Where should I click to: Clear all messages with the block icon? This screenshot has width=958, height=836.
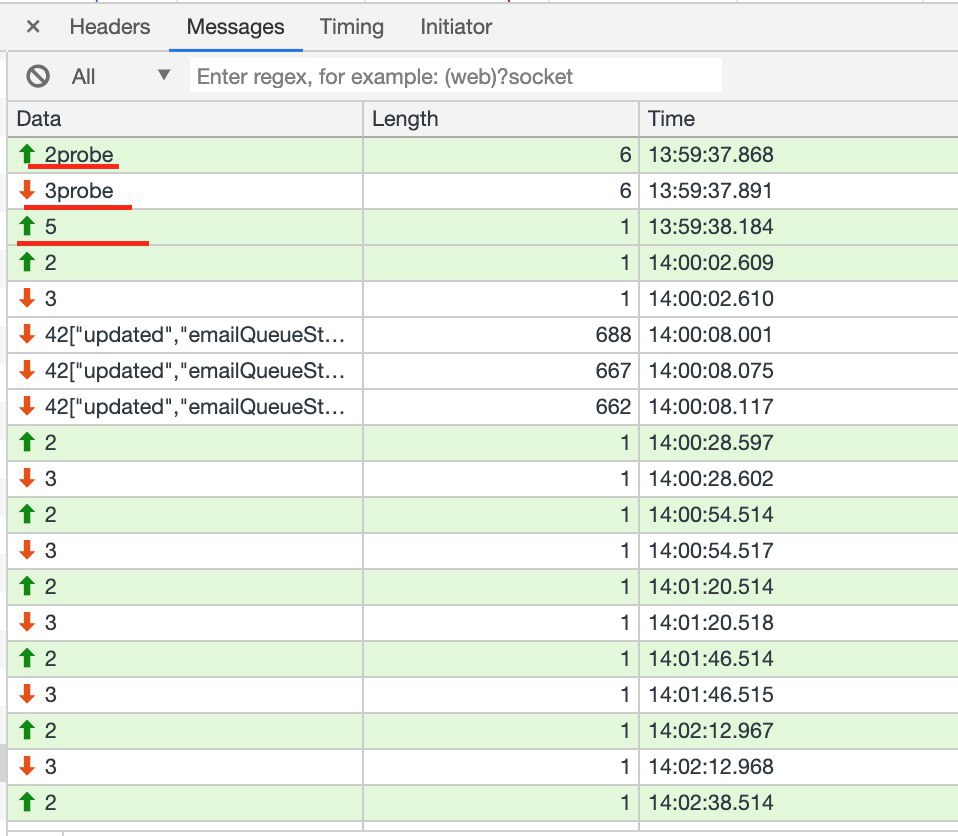click(x=38, y=76)
